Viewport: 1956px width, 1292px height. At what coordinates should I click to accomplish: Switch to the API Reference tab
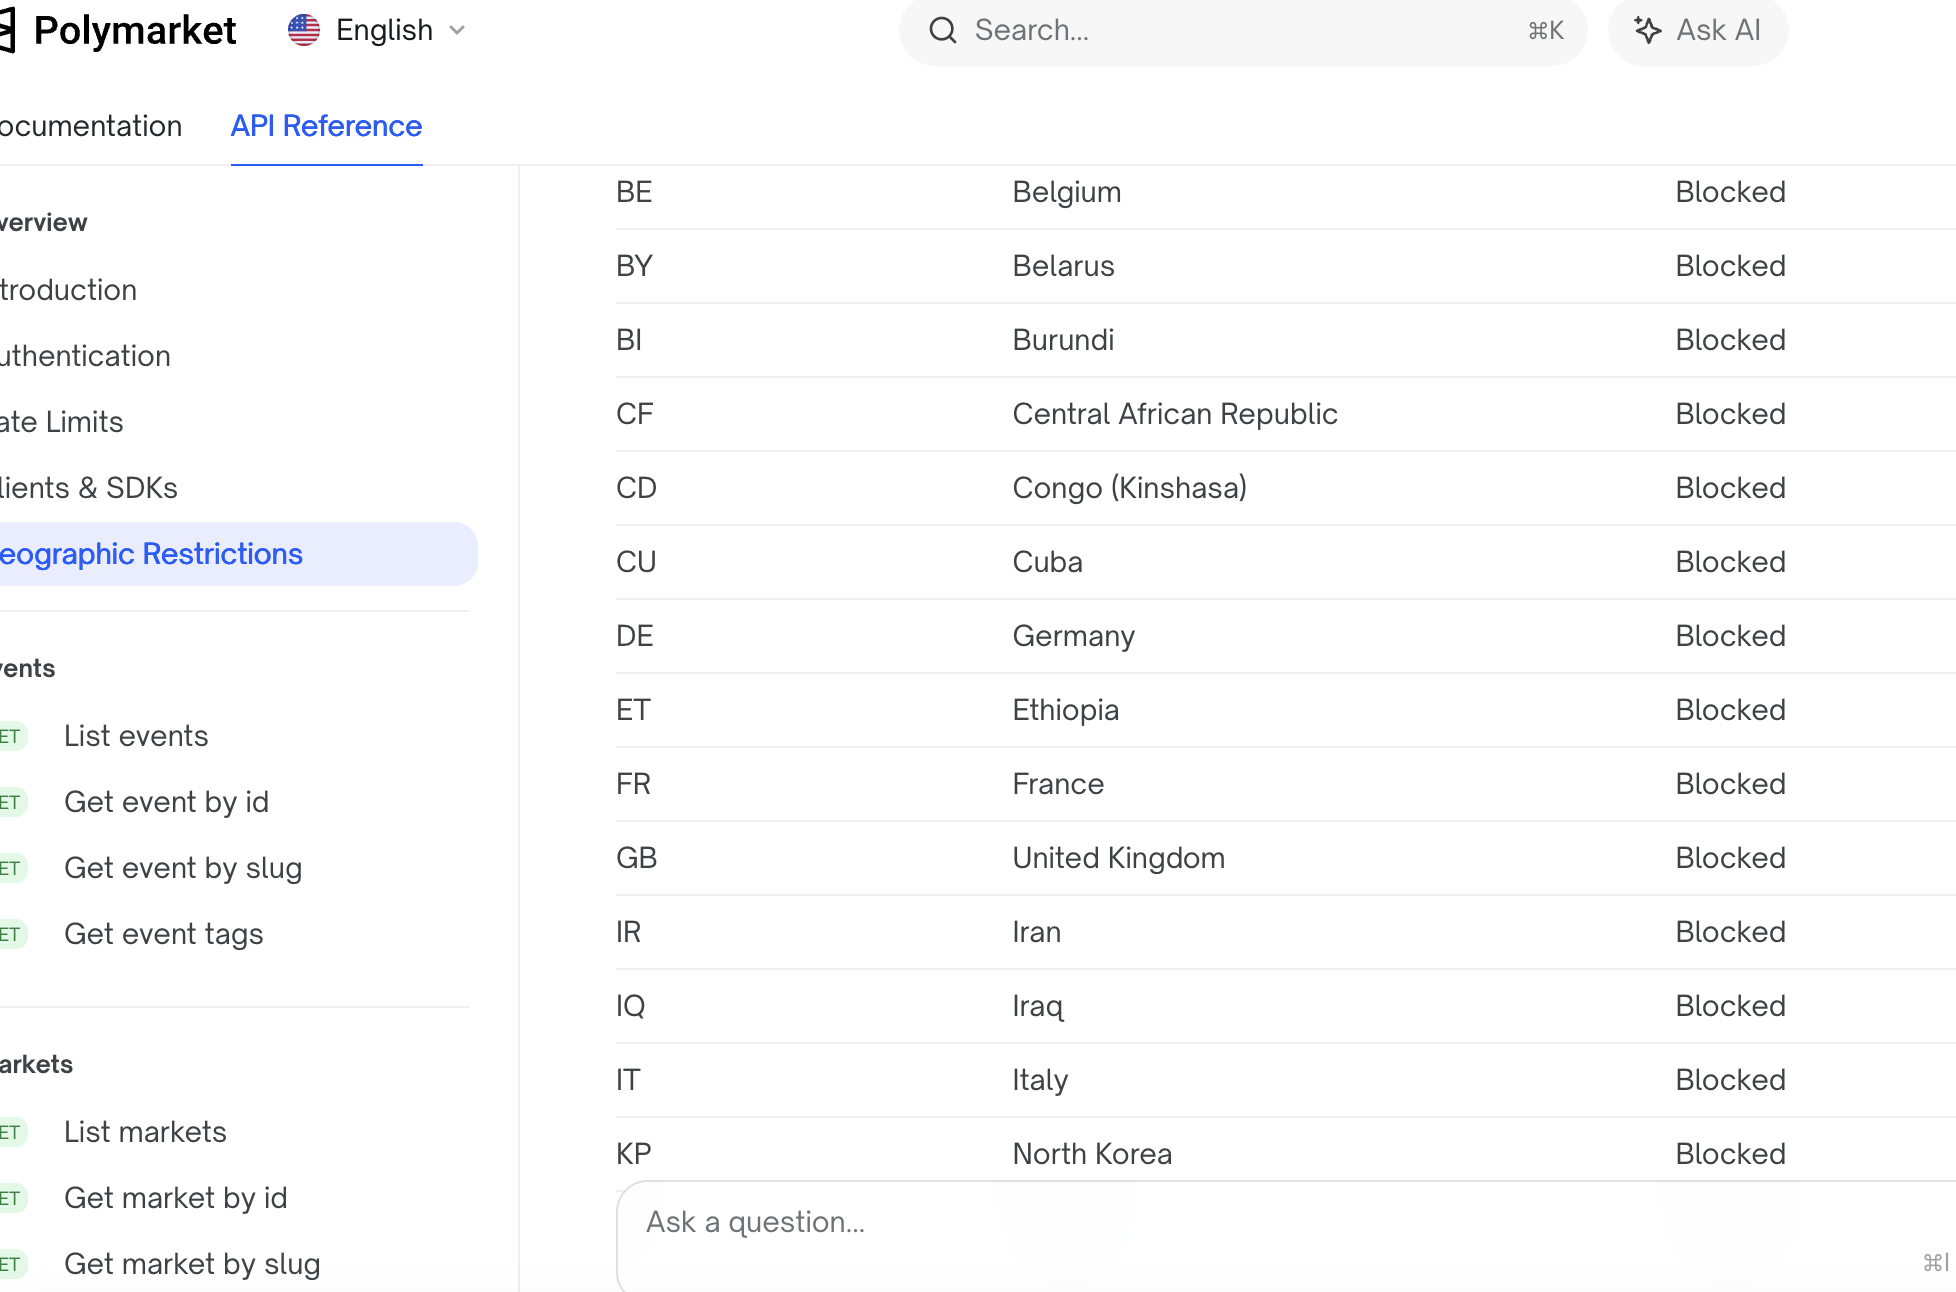[326, 126]
